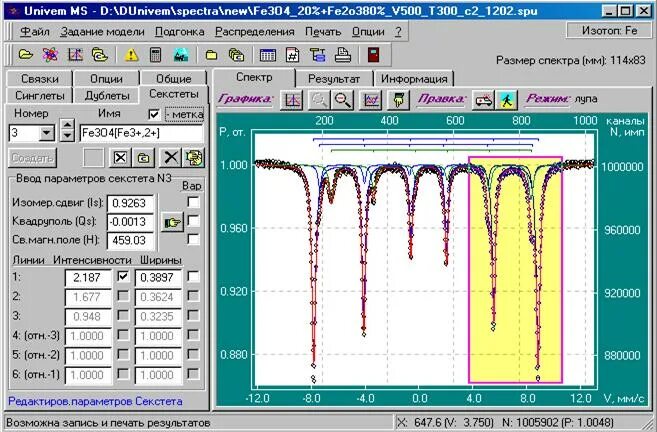Click the Создать button
657x432 pixels.
tap(32, 158)
